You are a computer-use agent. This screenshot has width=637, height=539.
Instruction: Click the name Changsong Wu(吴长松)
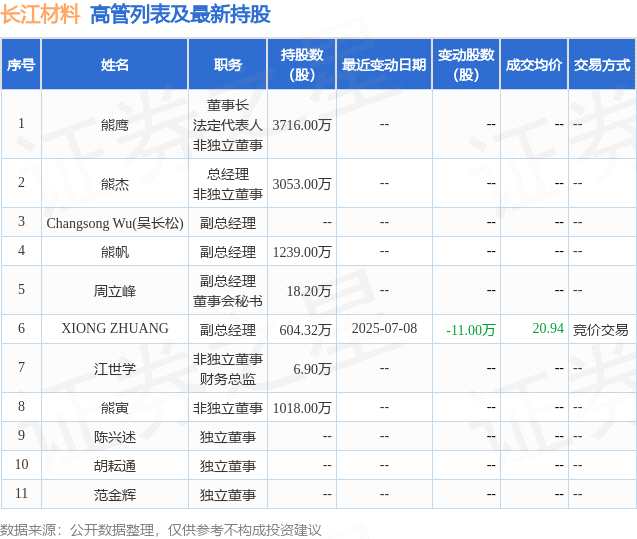point(115,223)
